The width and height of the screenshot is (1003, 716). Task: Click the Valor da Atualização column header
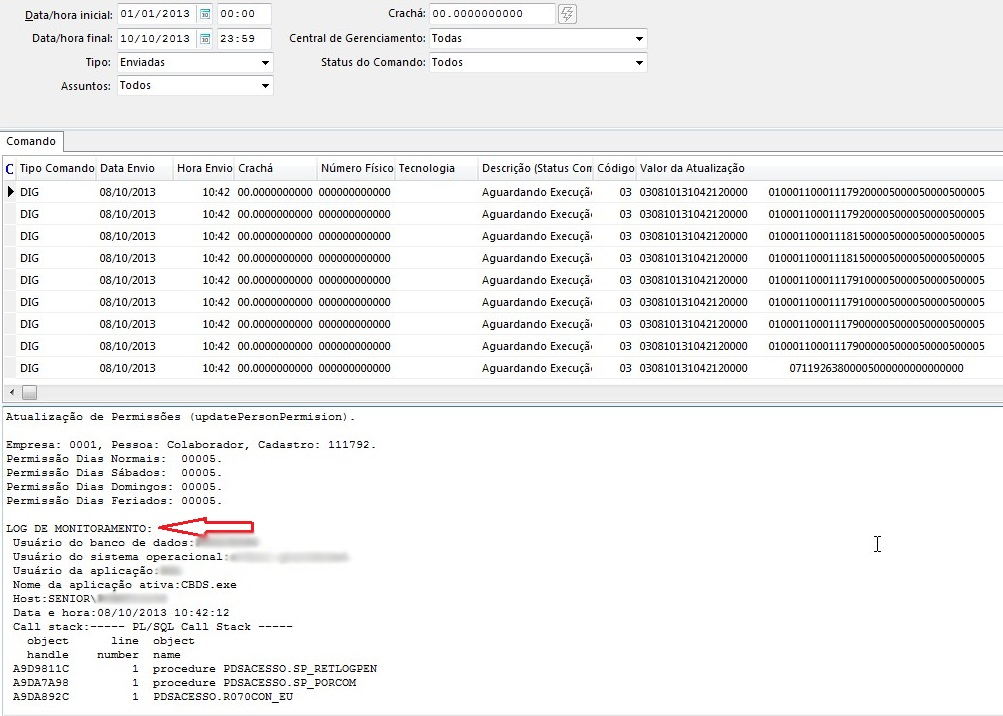point(692,168)
